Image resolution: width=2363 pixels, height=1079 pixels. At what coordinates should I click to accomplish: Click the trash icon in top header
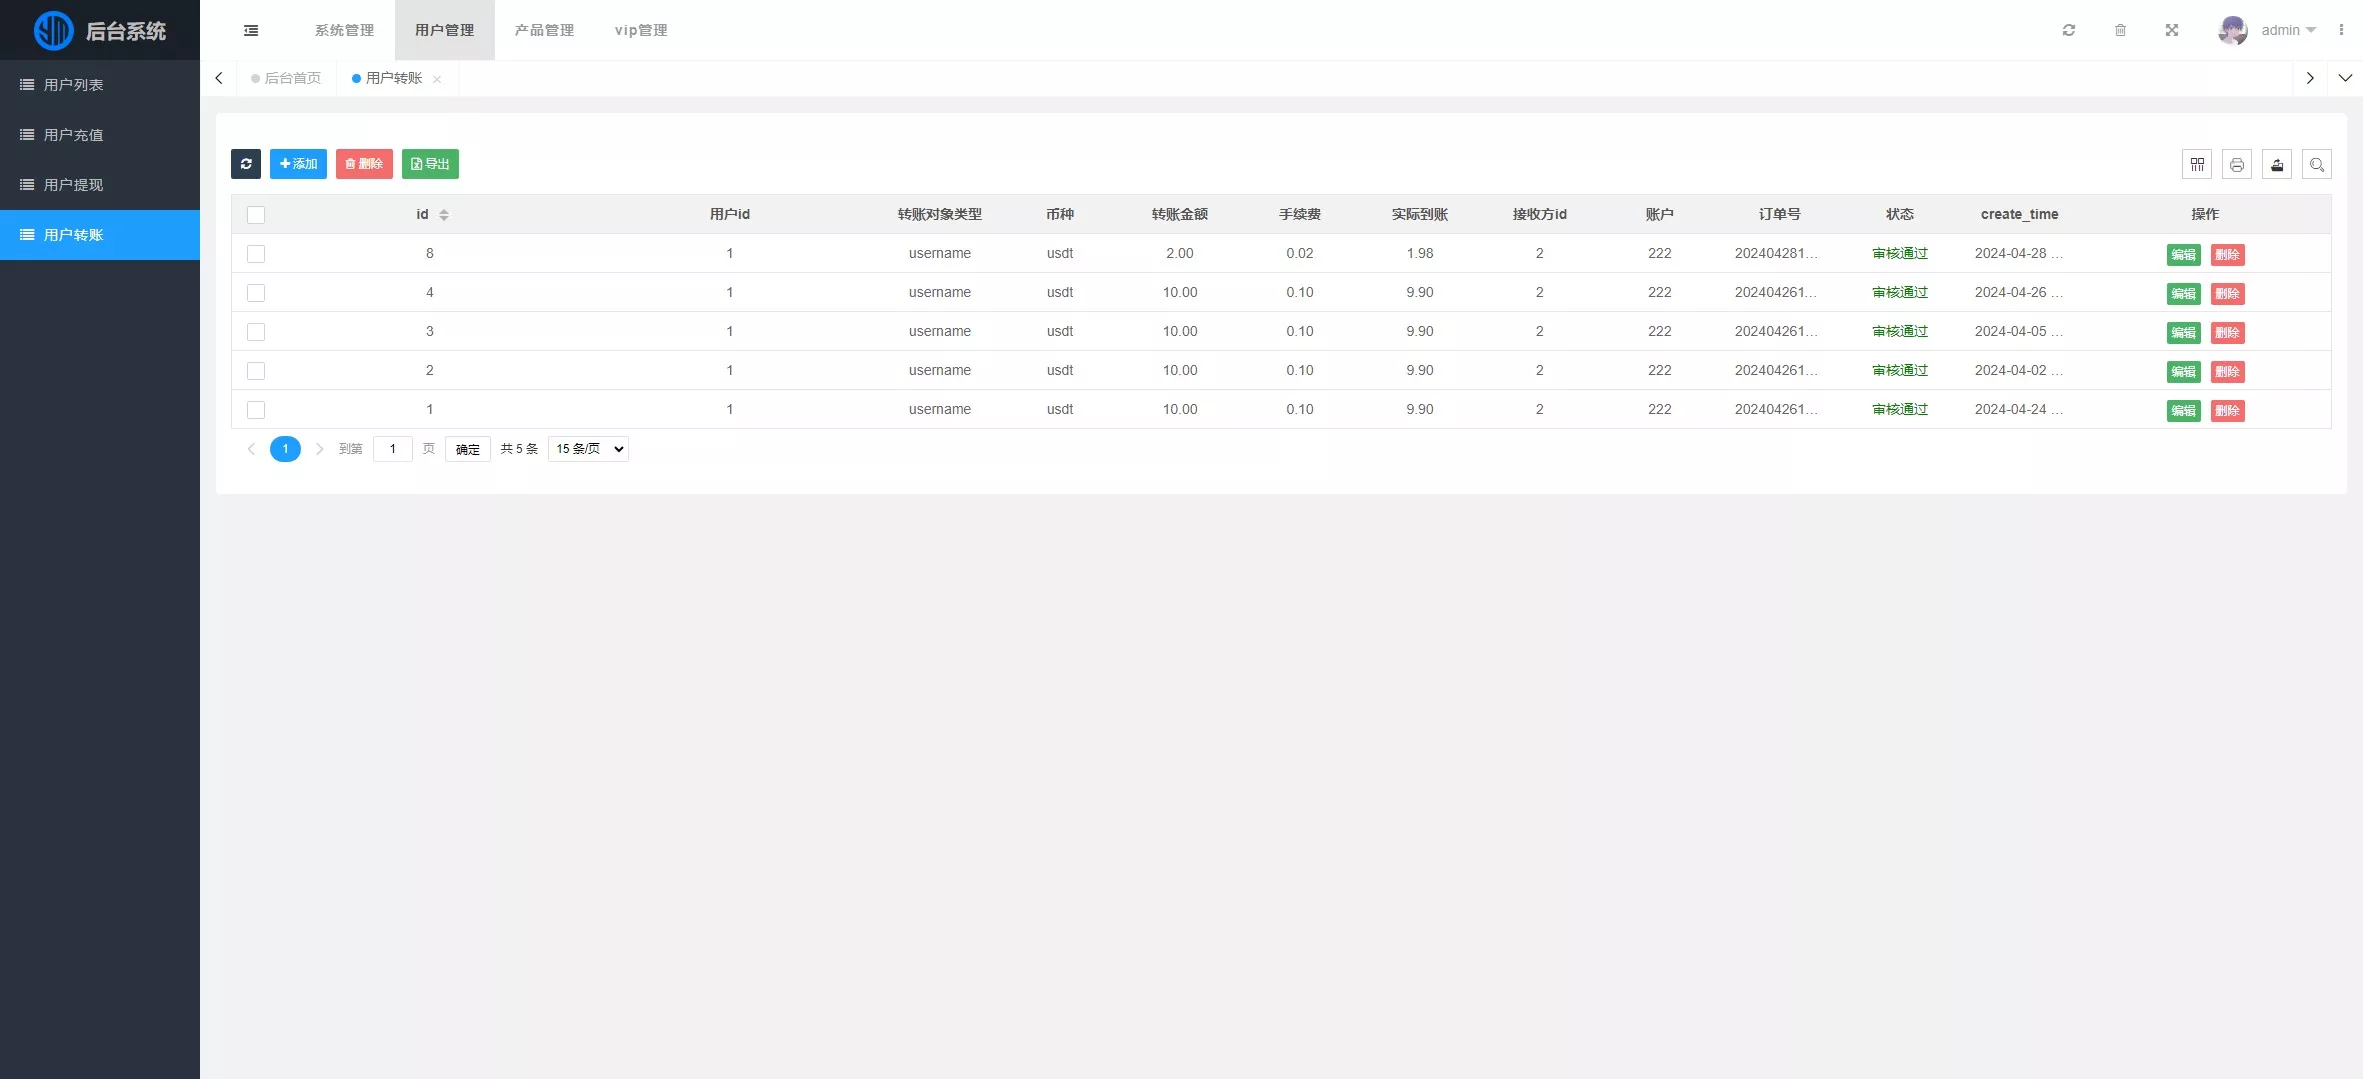tap(2120, 31)
